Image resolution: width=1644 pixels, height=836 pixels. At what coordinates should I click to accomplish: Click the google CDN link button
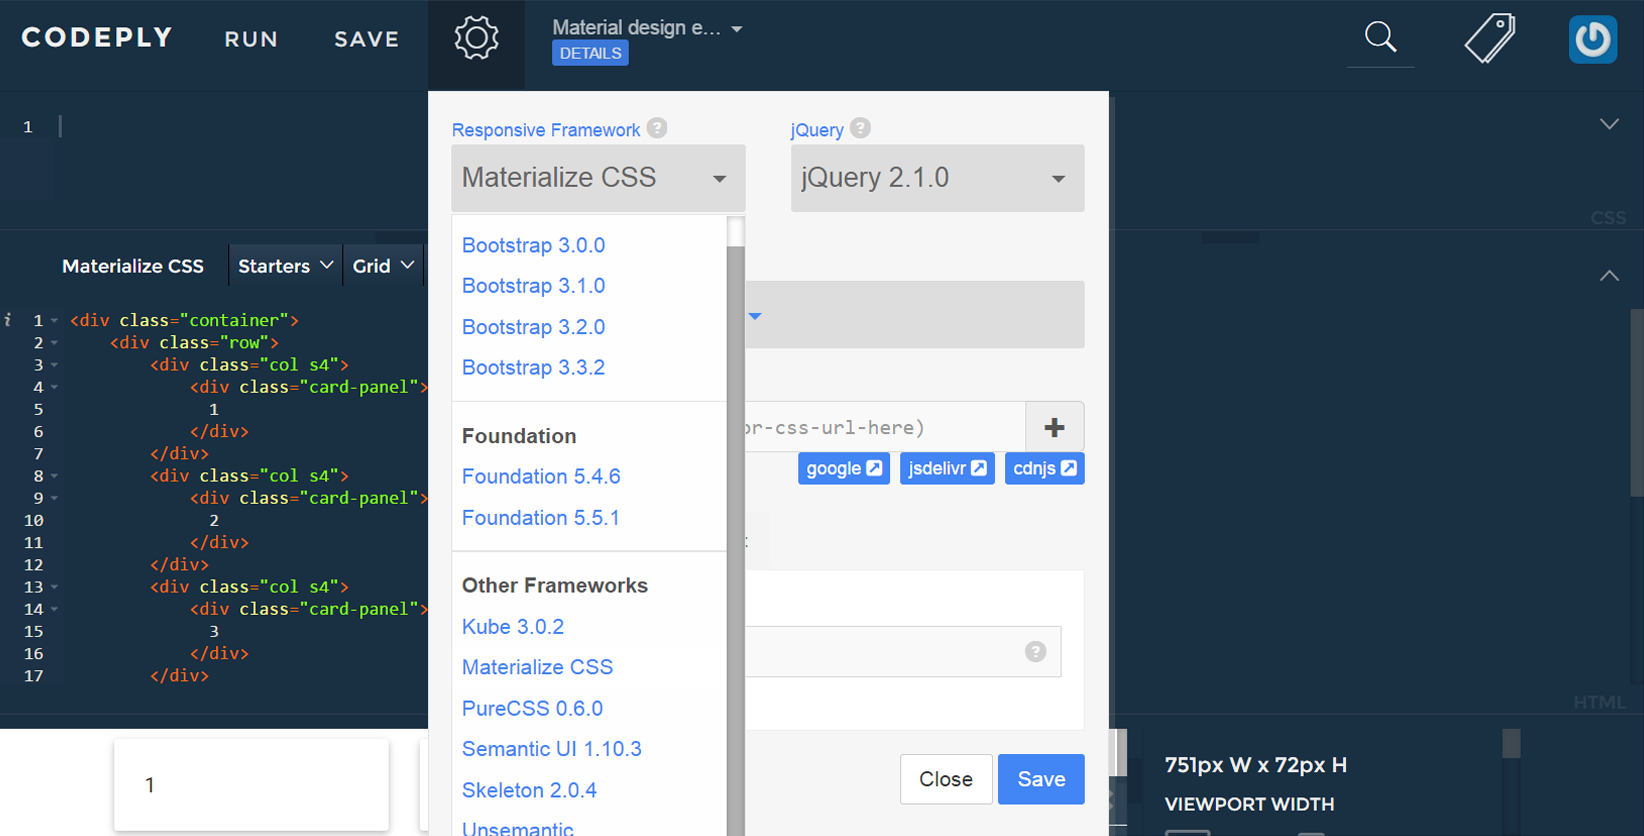(x=844, y=468)
